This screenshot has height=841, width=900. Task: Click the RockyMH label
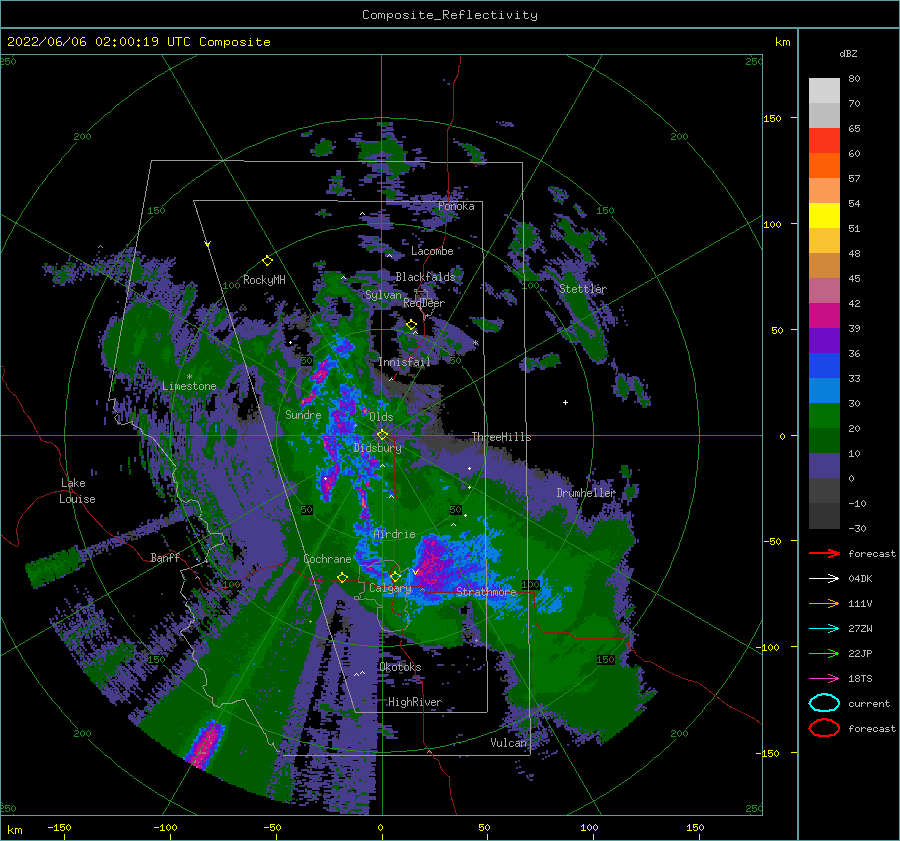click(x=264, y=280)
